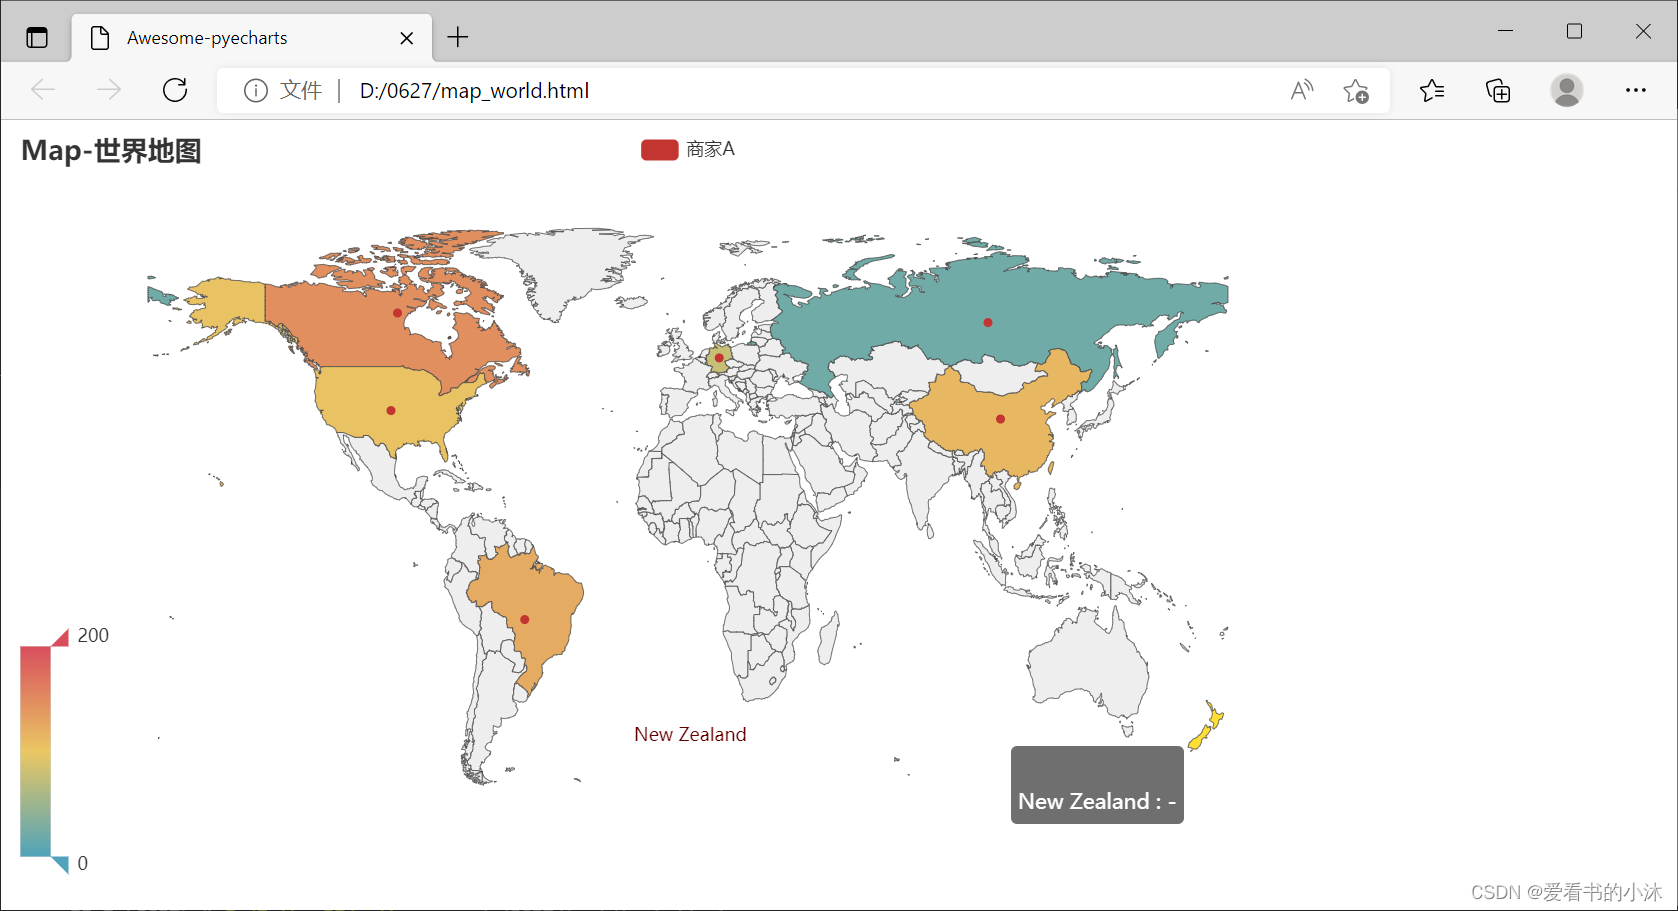Click the upper handle of visual map slider
Image resolution: width=1678 pixels, height=911 pixels.
(x=60, y=637)
